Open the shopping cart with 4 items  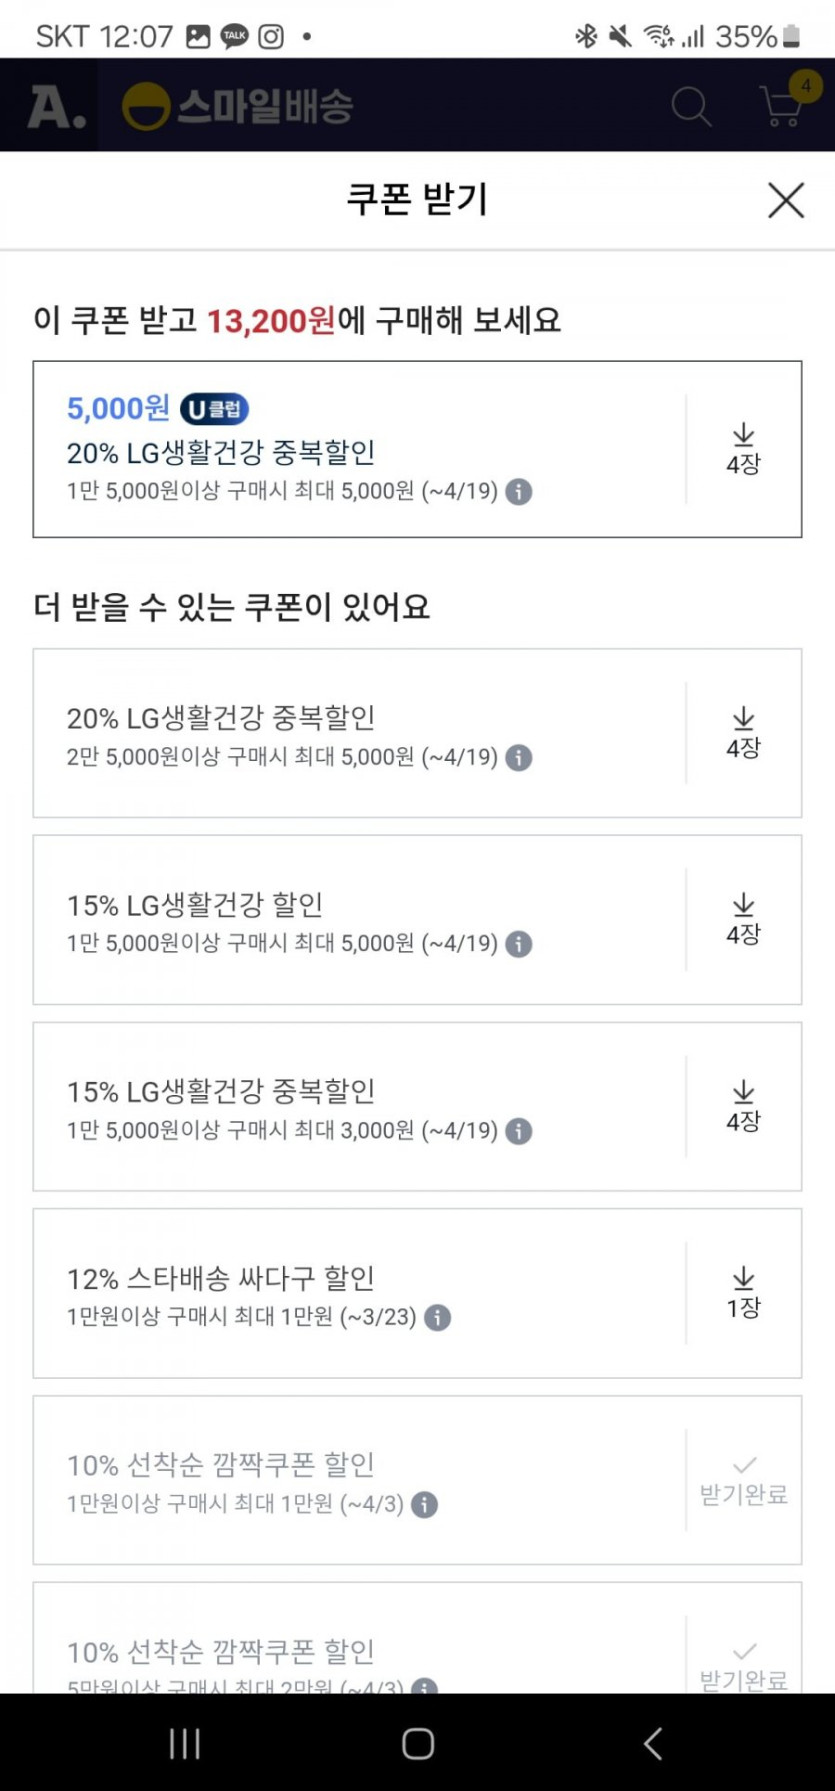pos(783,104)
